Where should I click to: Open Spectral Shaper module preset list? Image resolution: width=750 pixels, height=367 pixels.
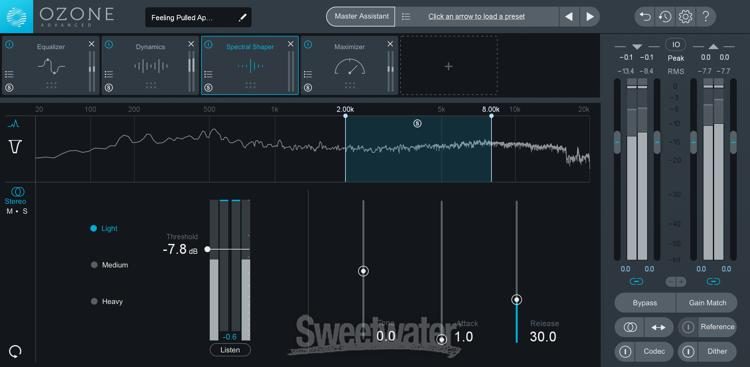tap(208, 74)
